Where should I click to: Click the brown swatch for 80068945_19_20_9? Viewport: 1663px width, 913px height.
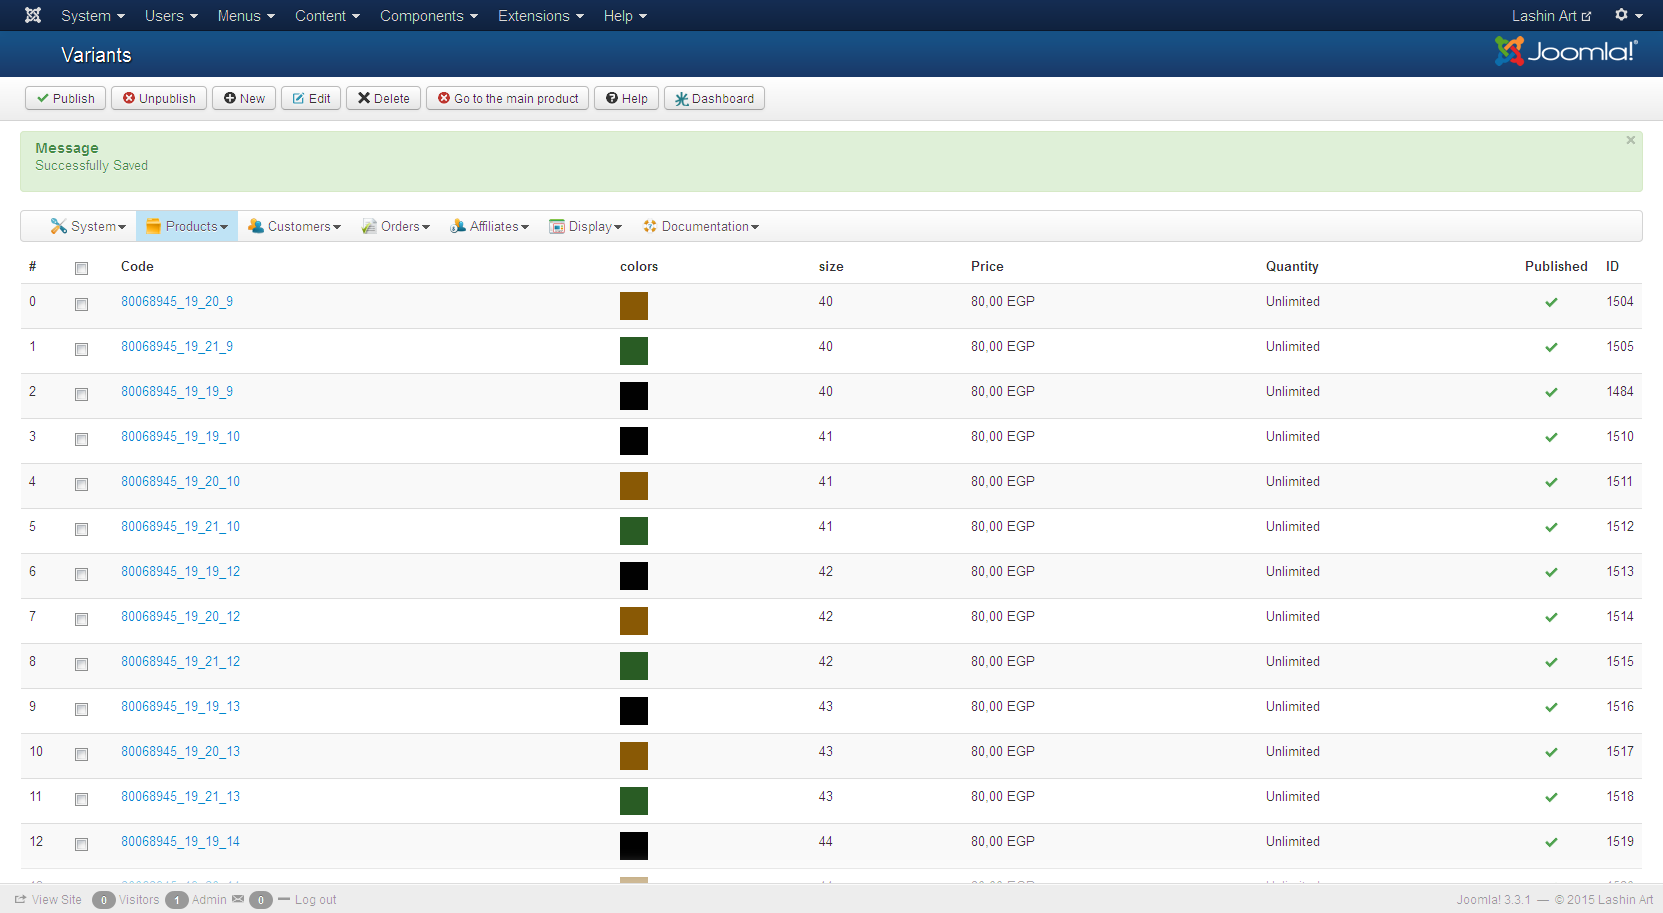[634, 306]
